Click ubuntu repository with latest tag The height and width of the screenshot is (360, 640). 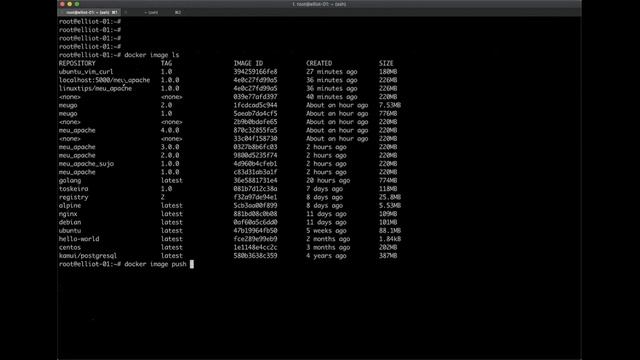70,231
